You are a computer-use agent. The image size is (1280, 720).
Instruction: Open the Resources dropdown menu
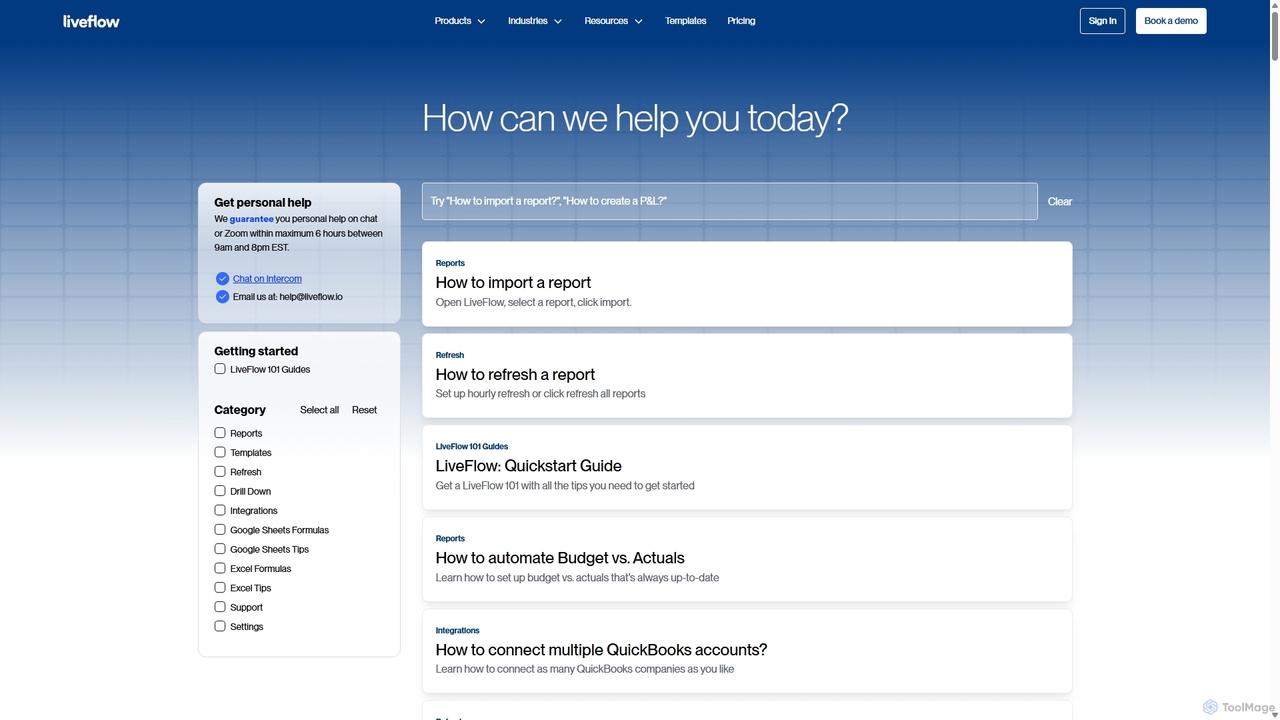[x=613, y=21]
